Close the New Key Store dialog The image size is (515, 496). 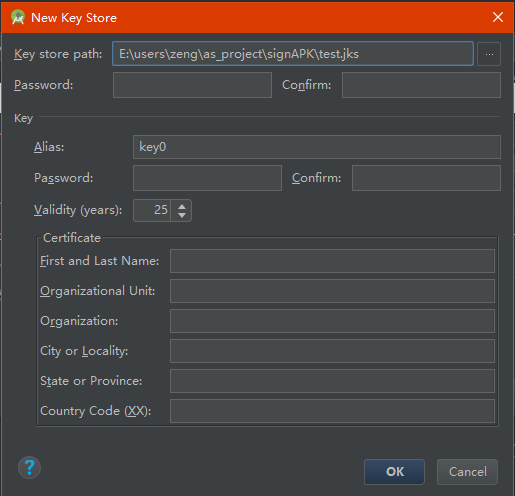[x=498, y=17]
